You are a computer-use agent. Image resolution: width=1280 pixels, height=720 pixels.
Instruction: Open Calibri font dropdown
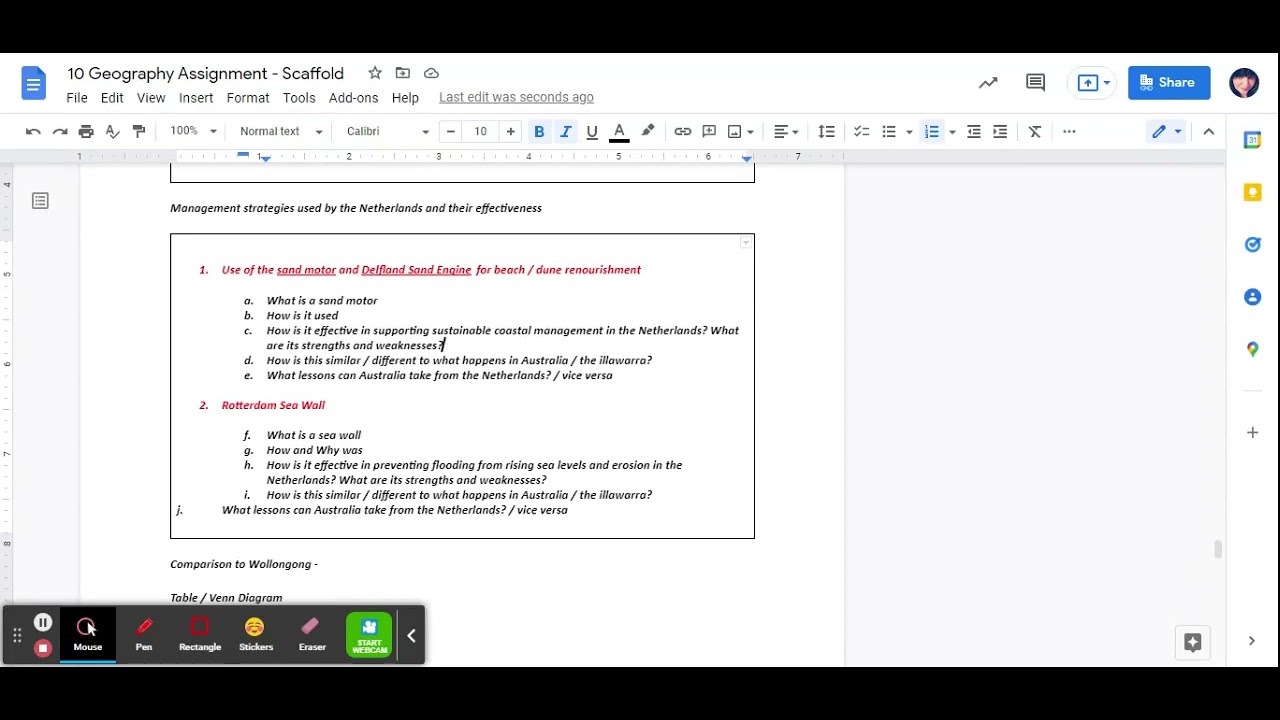387,131
